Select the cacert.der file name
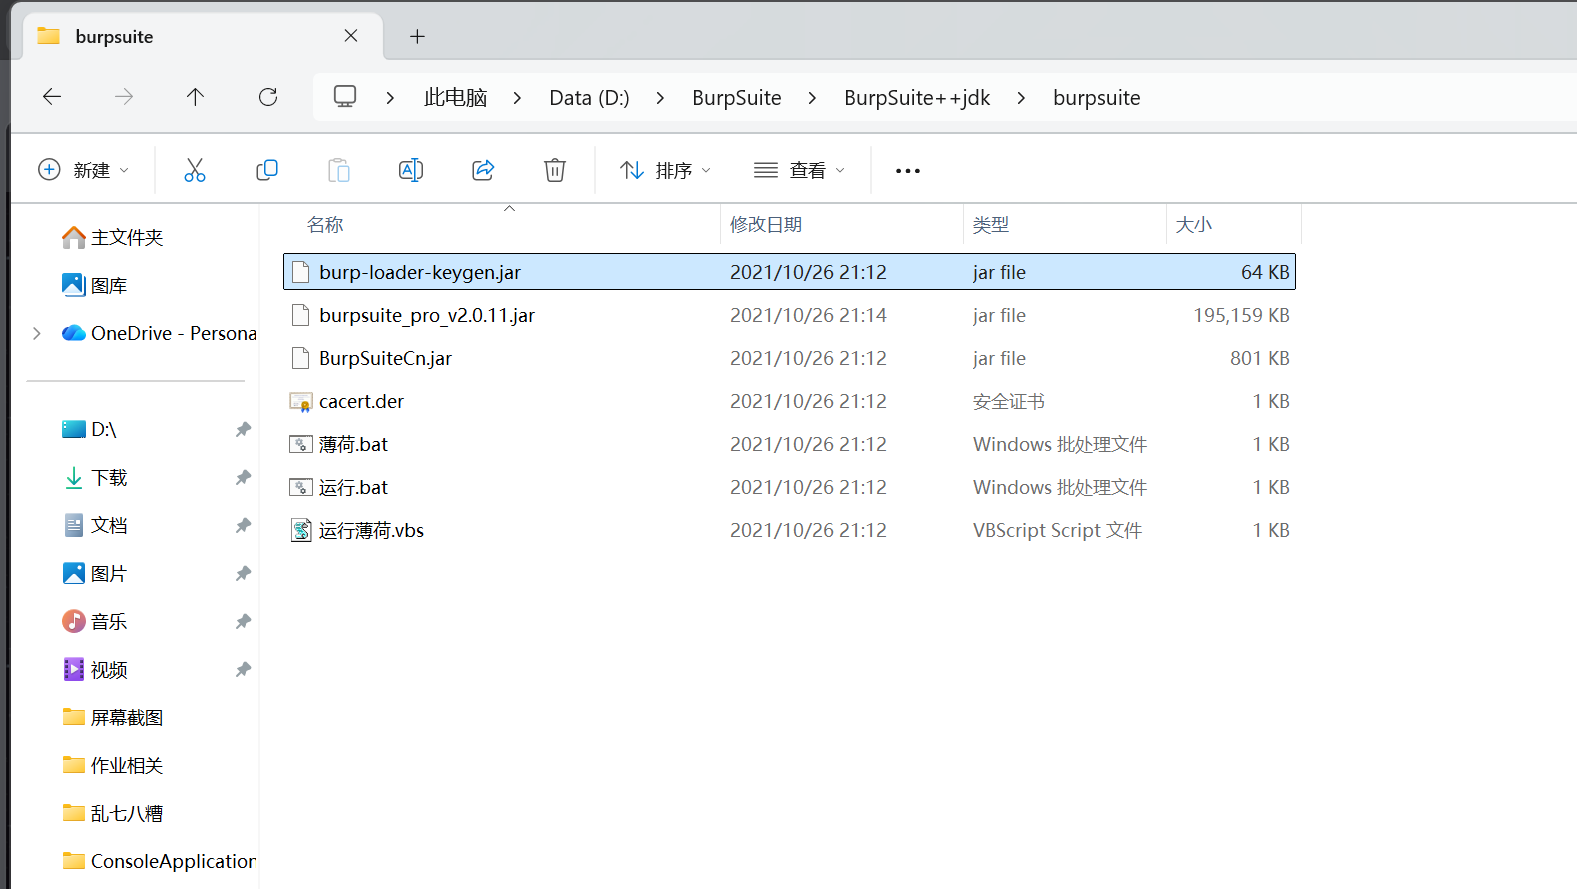Viewport: 1577px width, 889px height. [x=362, y=401]
